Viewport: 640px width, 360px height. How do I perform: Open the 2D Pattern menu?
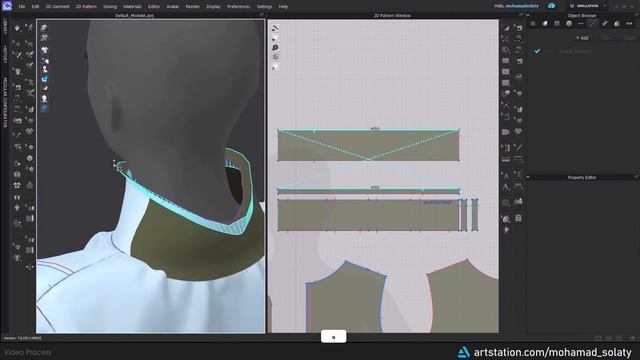tap(86, 7)
